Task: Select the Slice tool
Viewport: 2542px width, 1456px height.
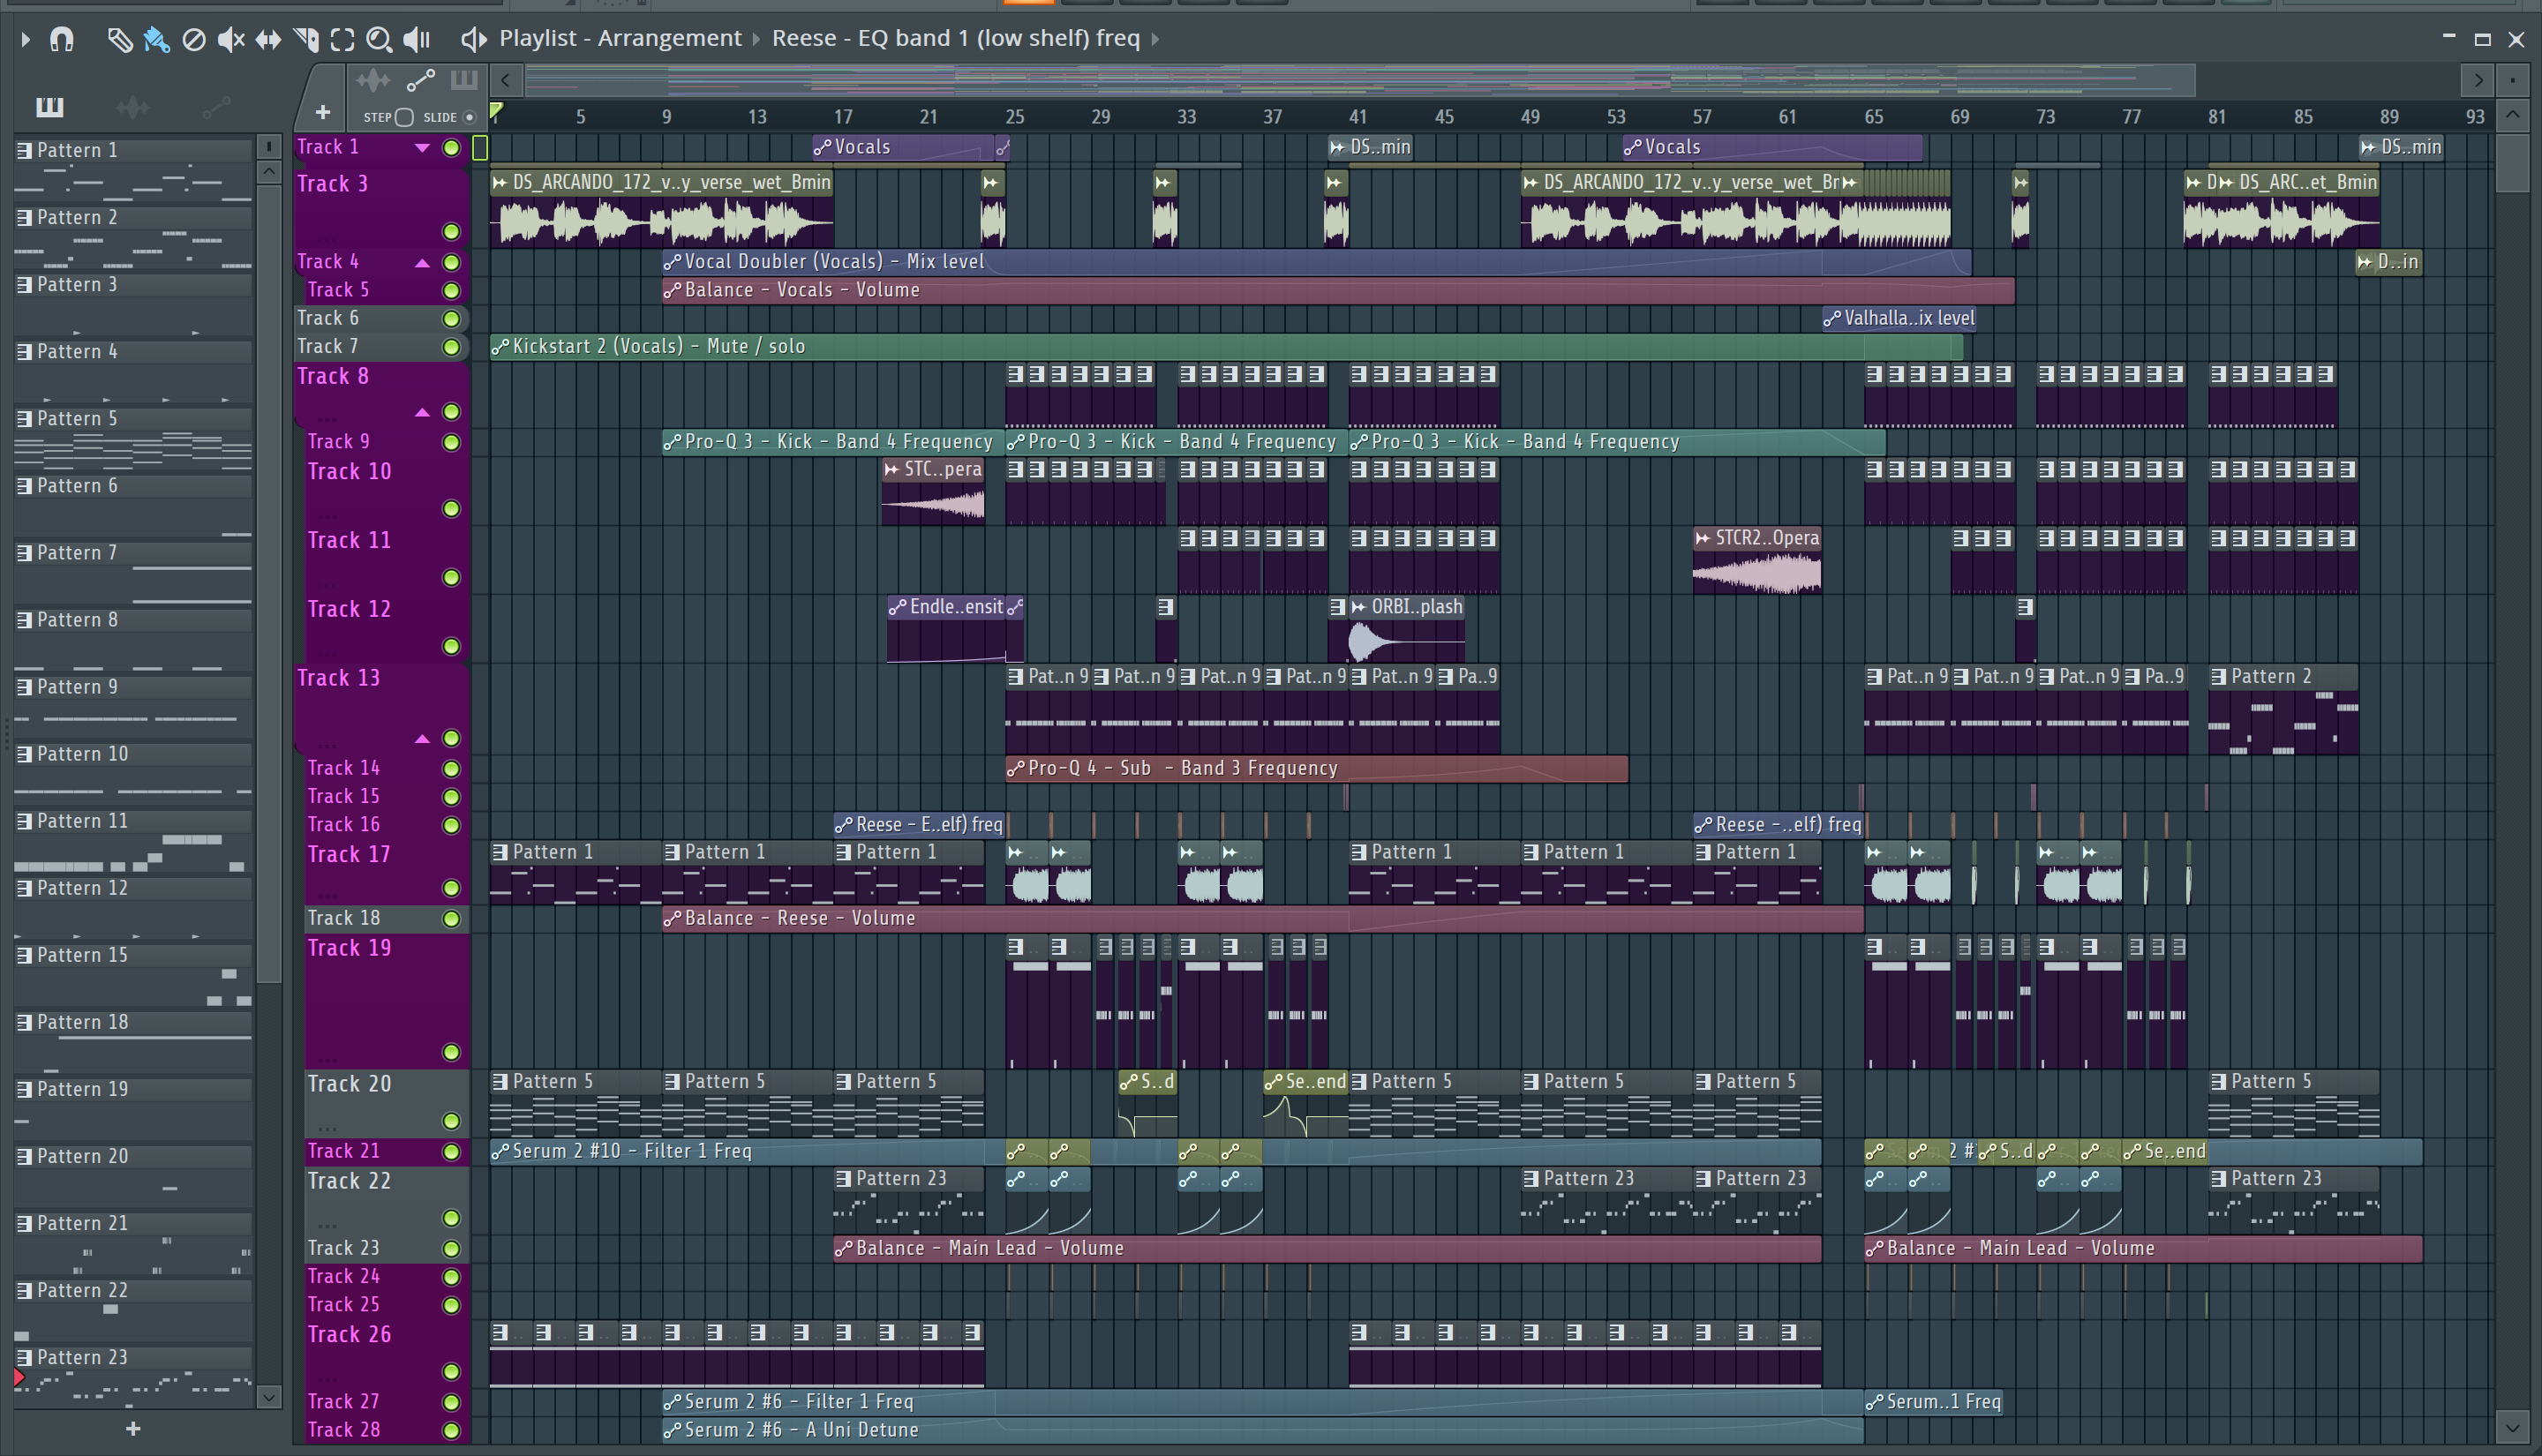Action: click(306, 39)
